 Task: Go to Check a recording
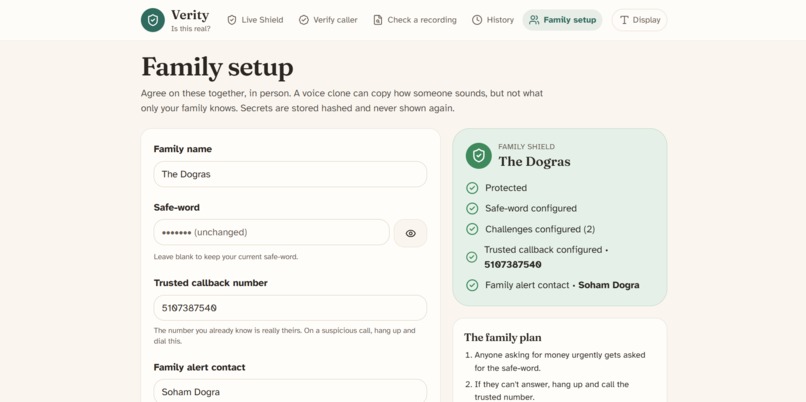[415, 20]
